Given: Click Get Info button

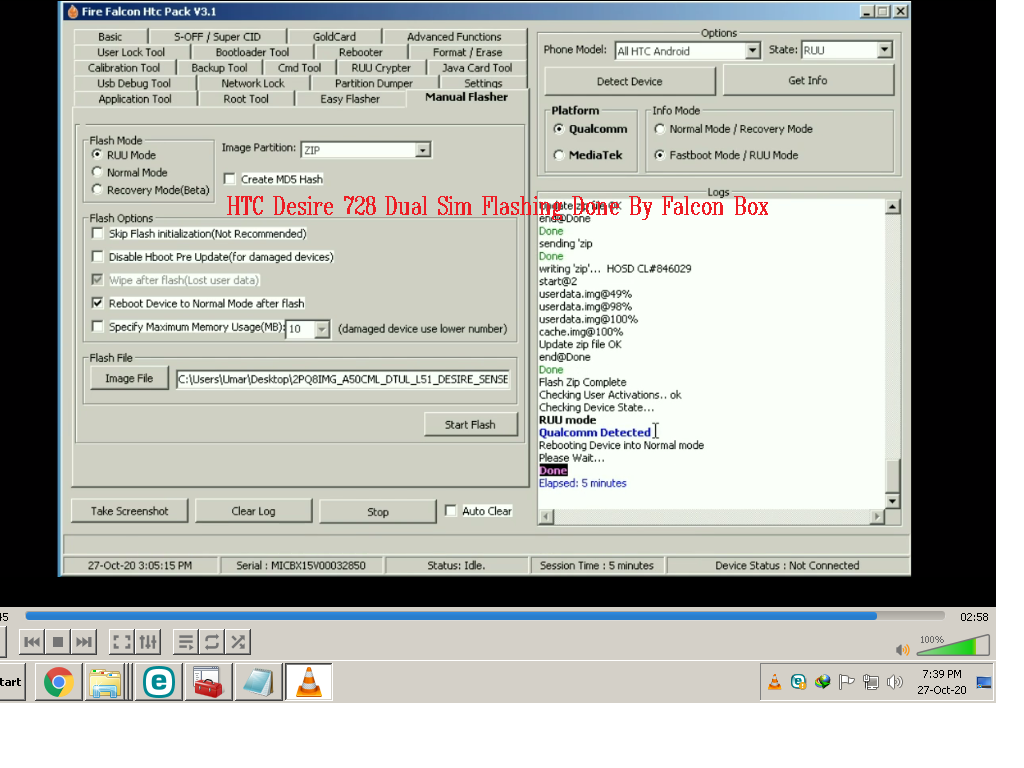Looking at the screenshot, I should (808, 80).
